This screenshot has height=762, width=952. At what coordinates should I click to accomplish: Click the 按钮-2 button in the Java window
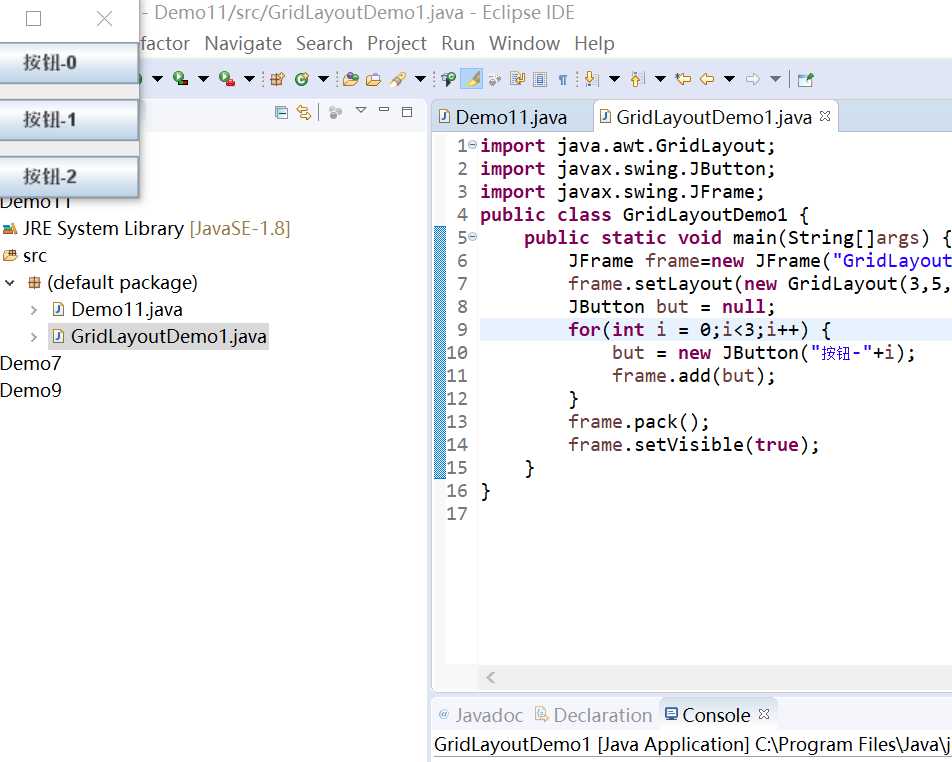[x=69, y=176]
